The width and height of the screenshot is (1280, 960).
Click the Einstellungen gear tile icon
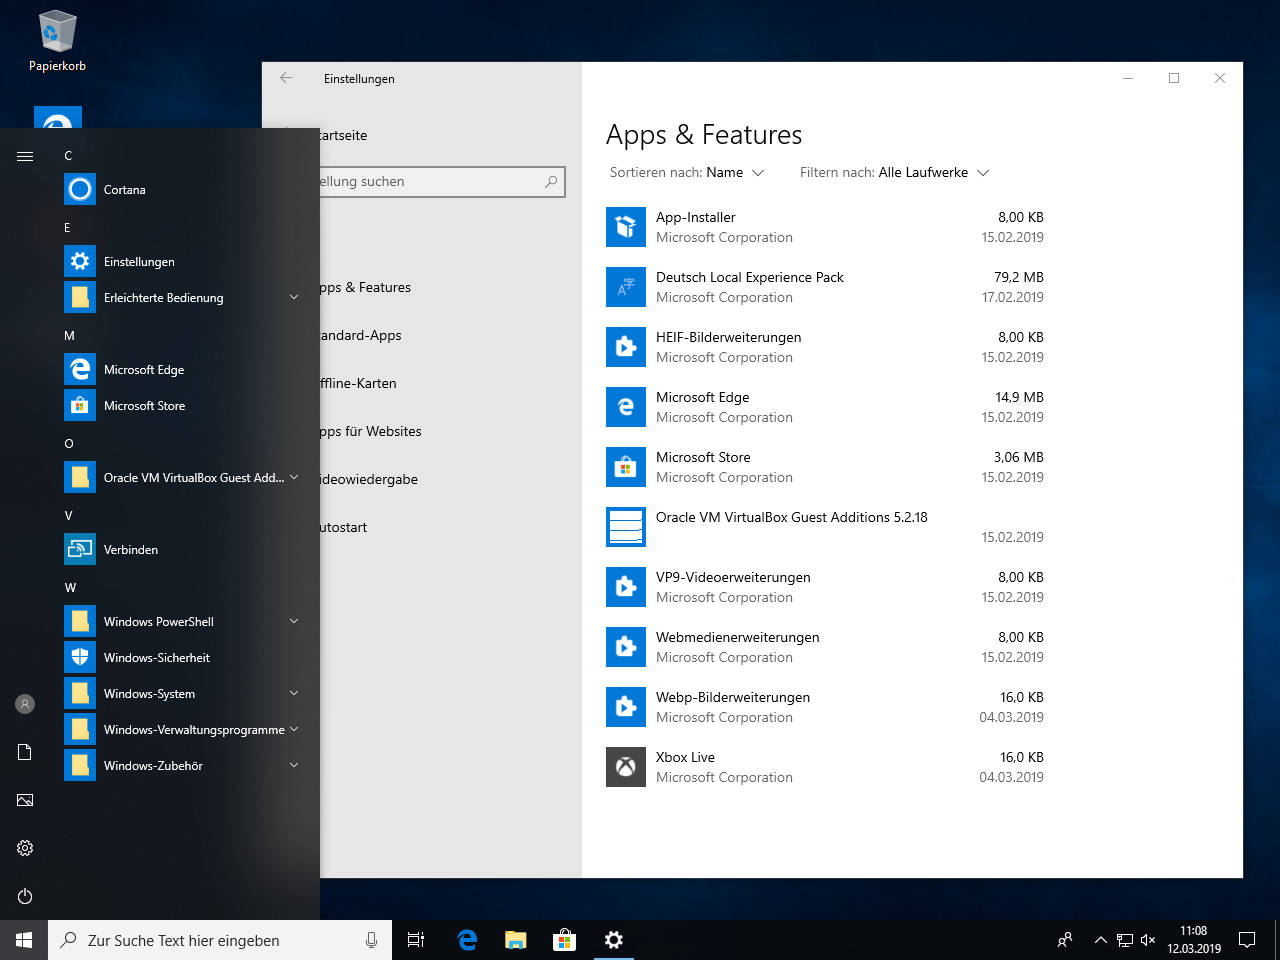click(x=80, y=262)
